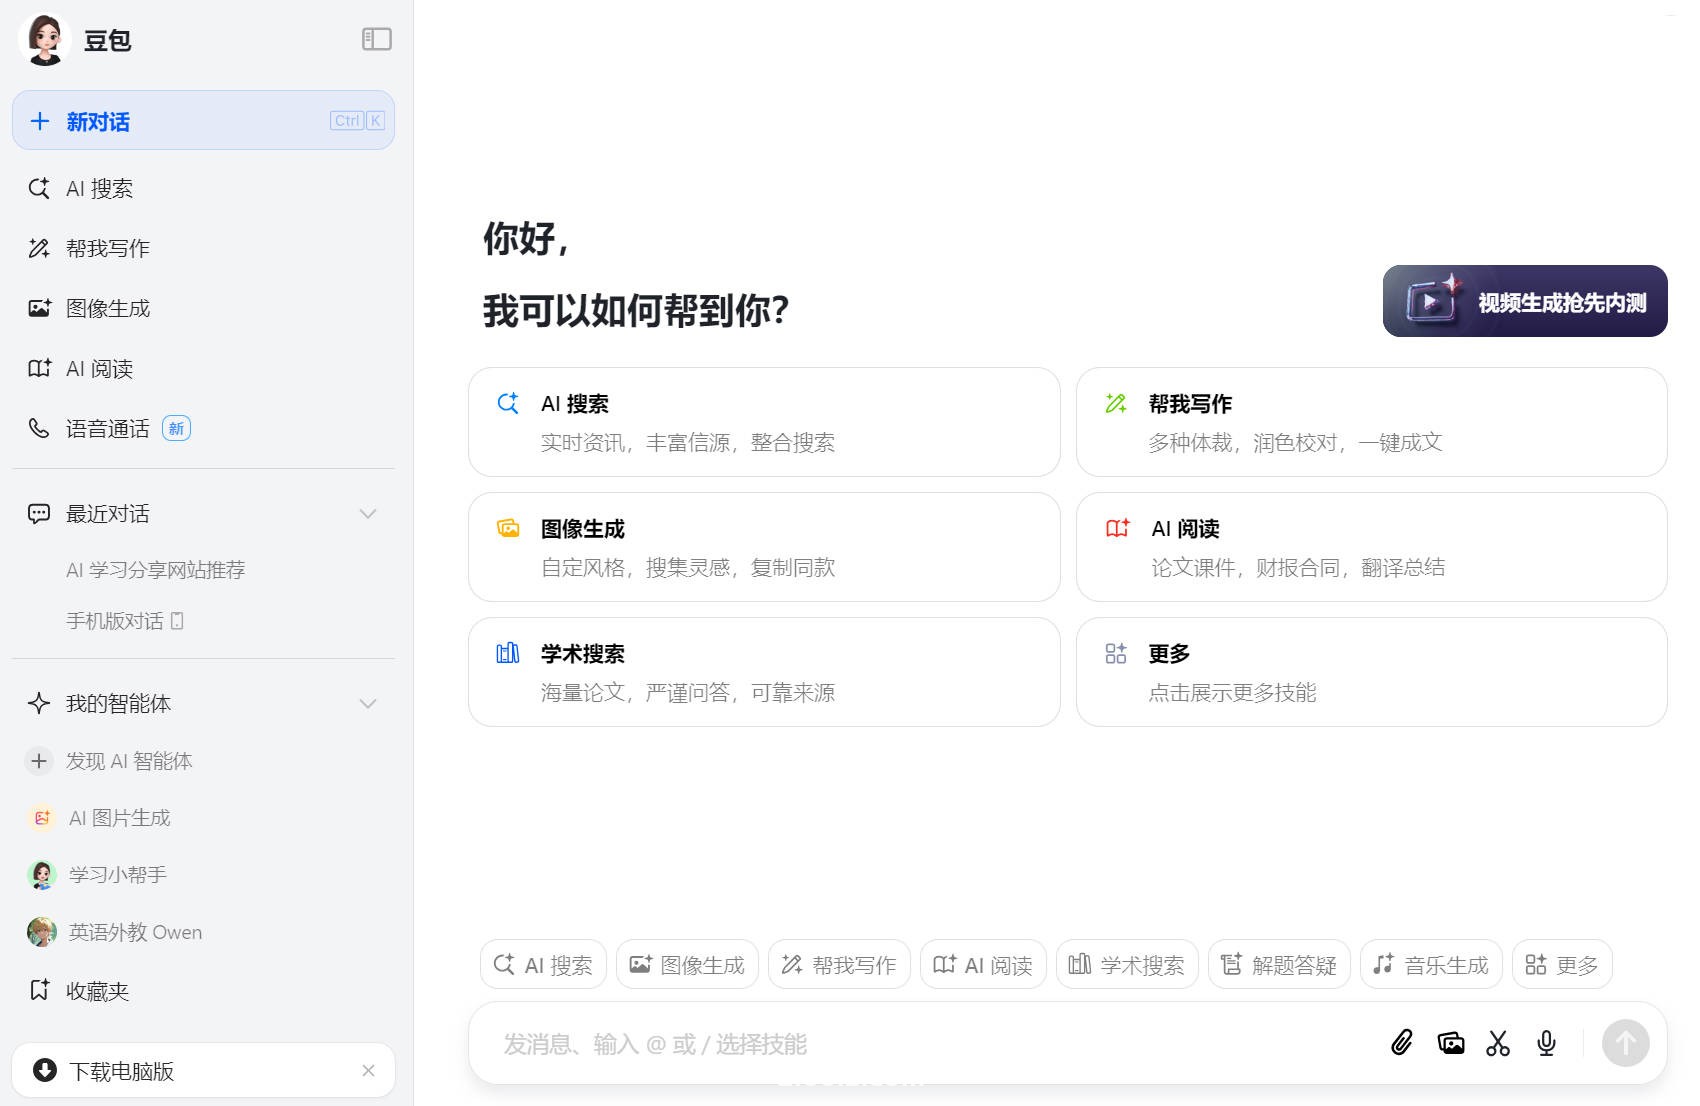1700x1106 pixels.
Task: Dismiss the 下载电脑版 banner
Action: coord(368,1071)
